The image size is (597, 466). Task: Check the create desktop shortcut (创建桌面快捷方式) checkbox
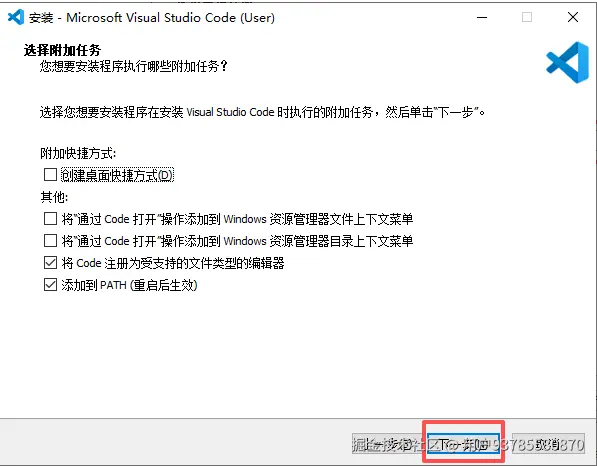50,175
